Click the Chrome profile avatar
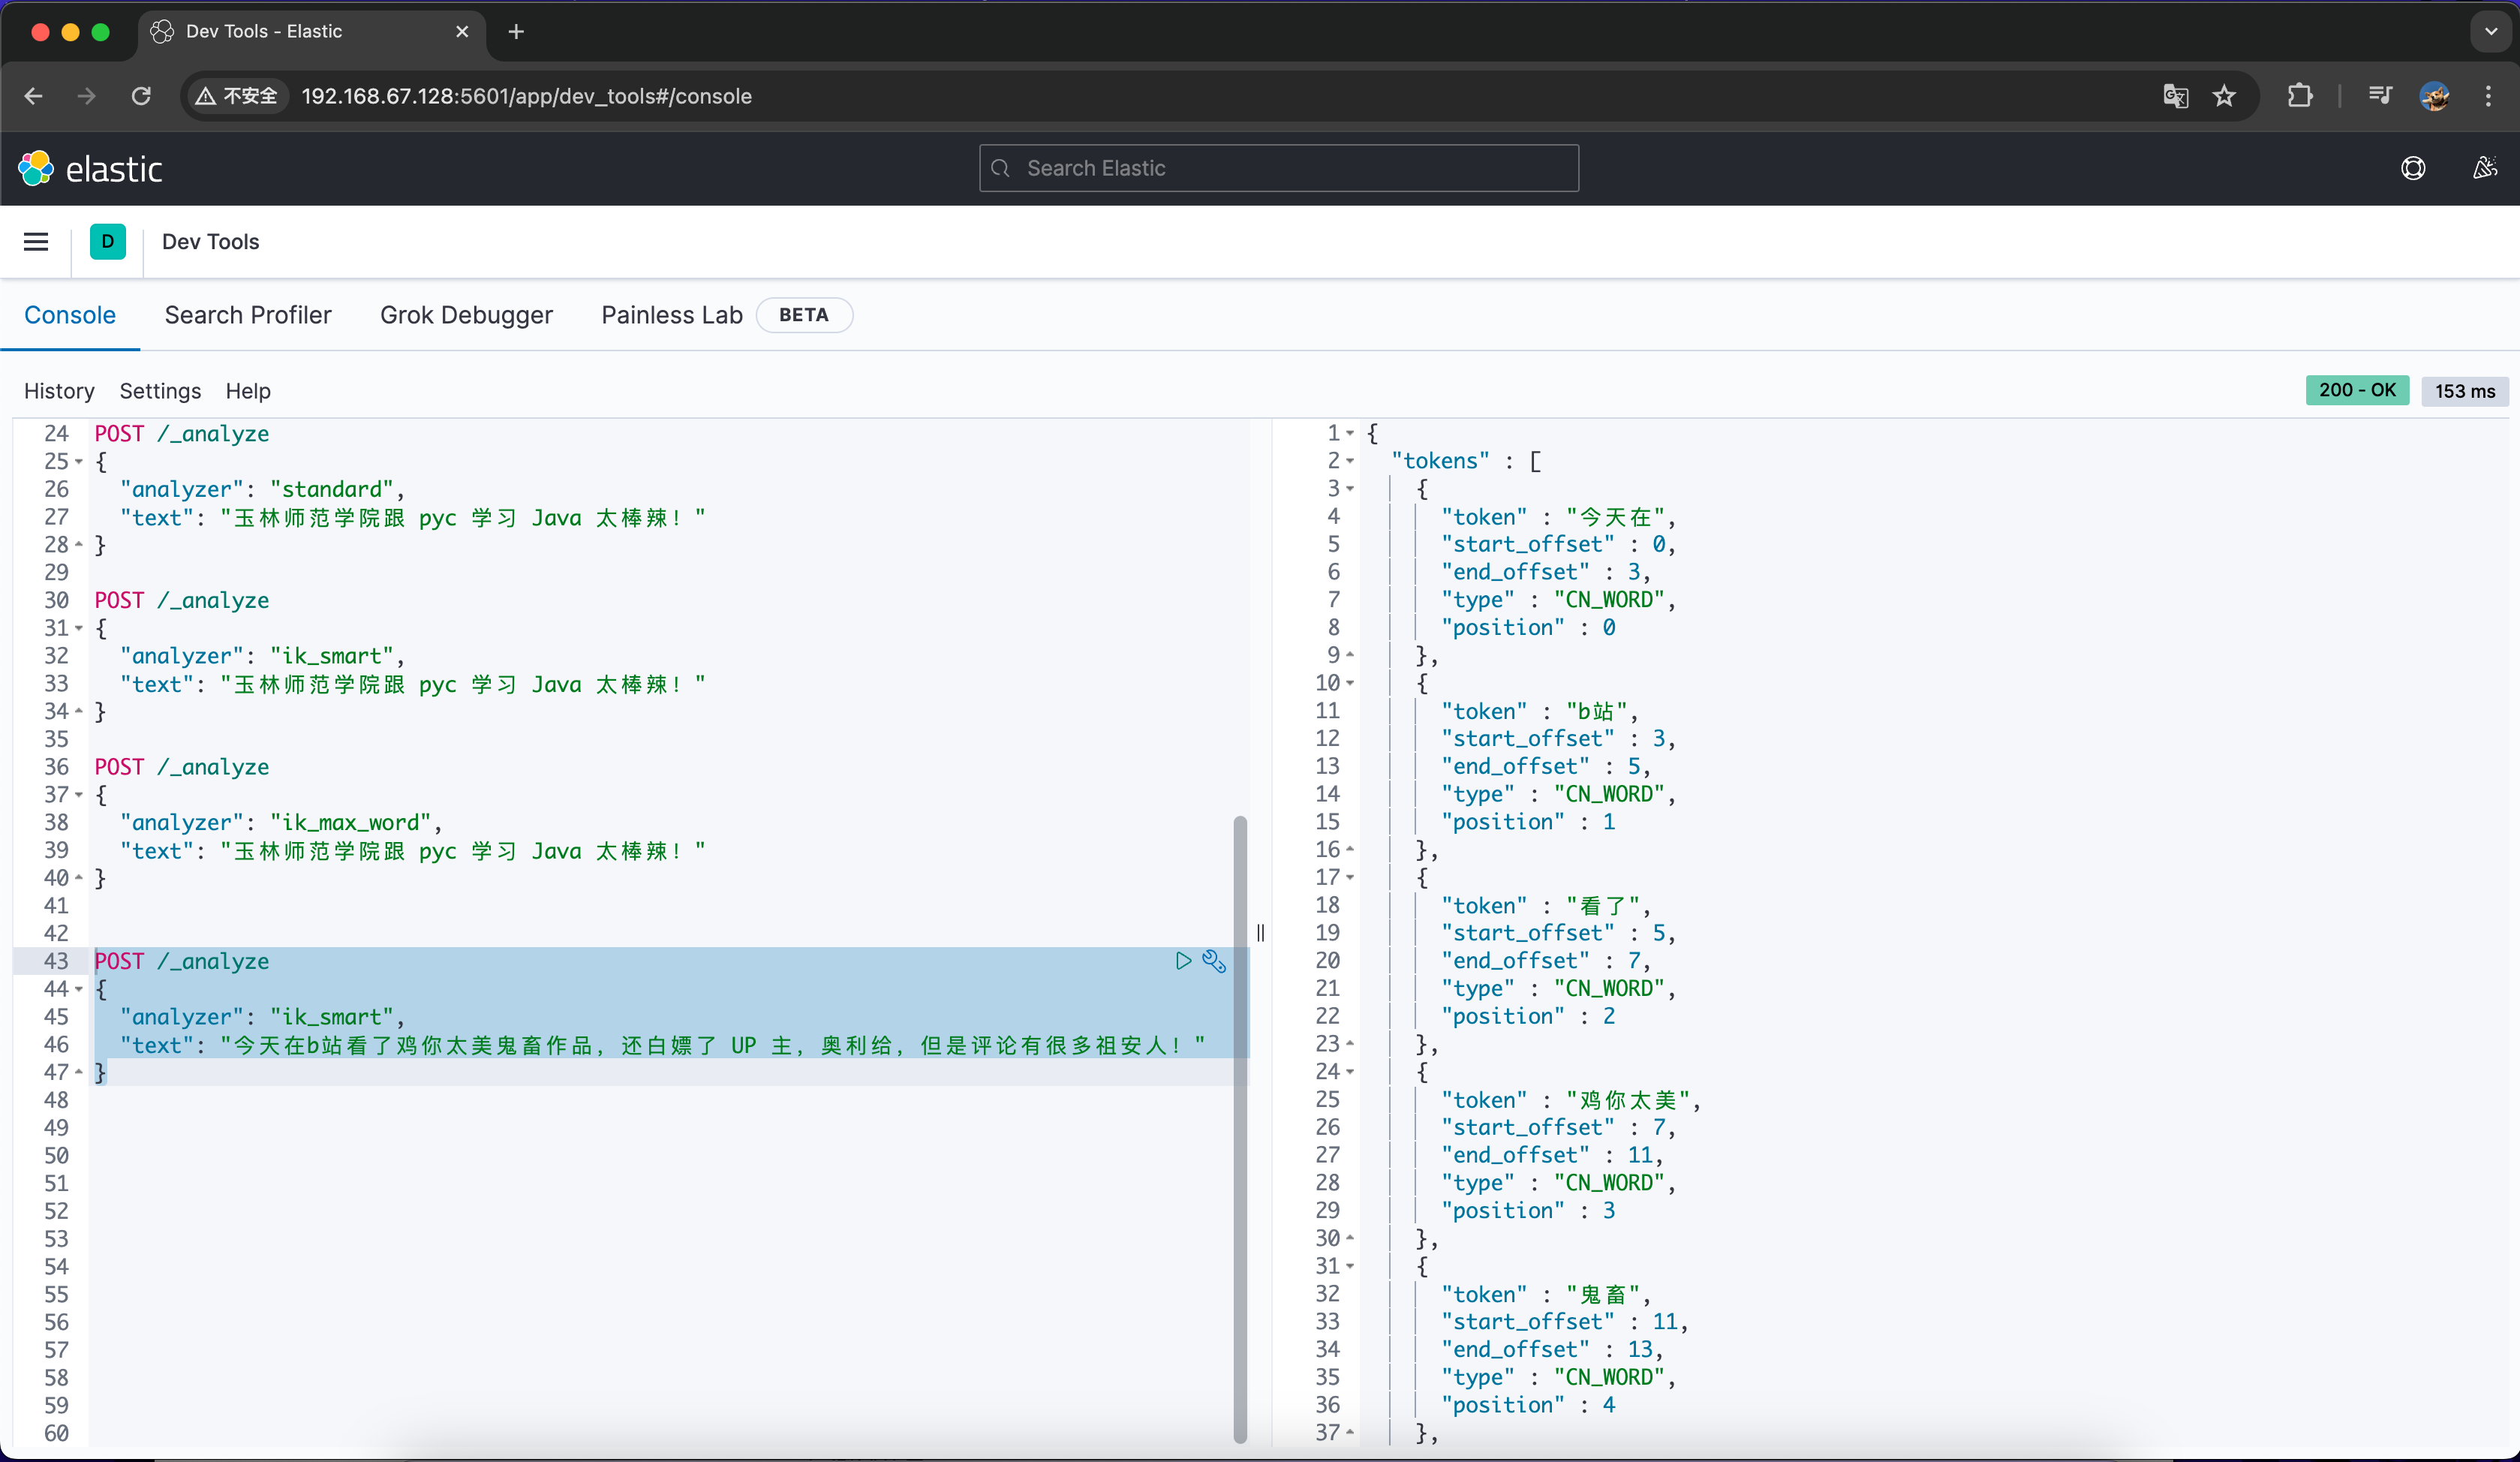This screenshot has width=2520, height=1462. point(2434,96)
